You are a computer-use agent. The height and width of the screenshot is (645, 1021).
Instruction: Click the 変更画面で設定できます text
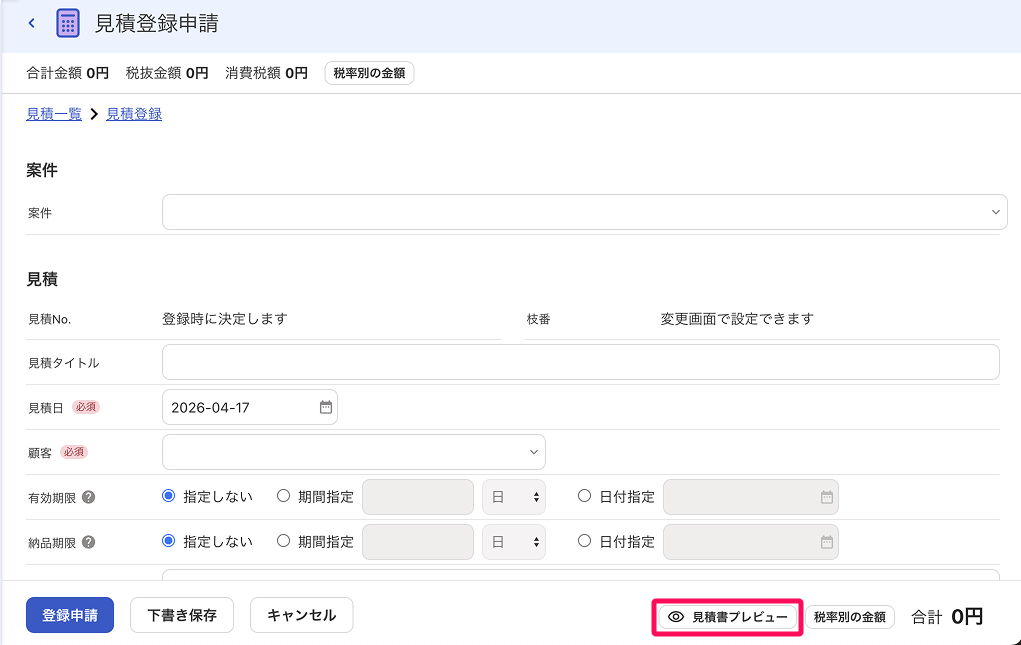click(x=737, y=319)
